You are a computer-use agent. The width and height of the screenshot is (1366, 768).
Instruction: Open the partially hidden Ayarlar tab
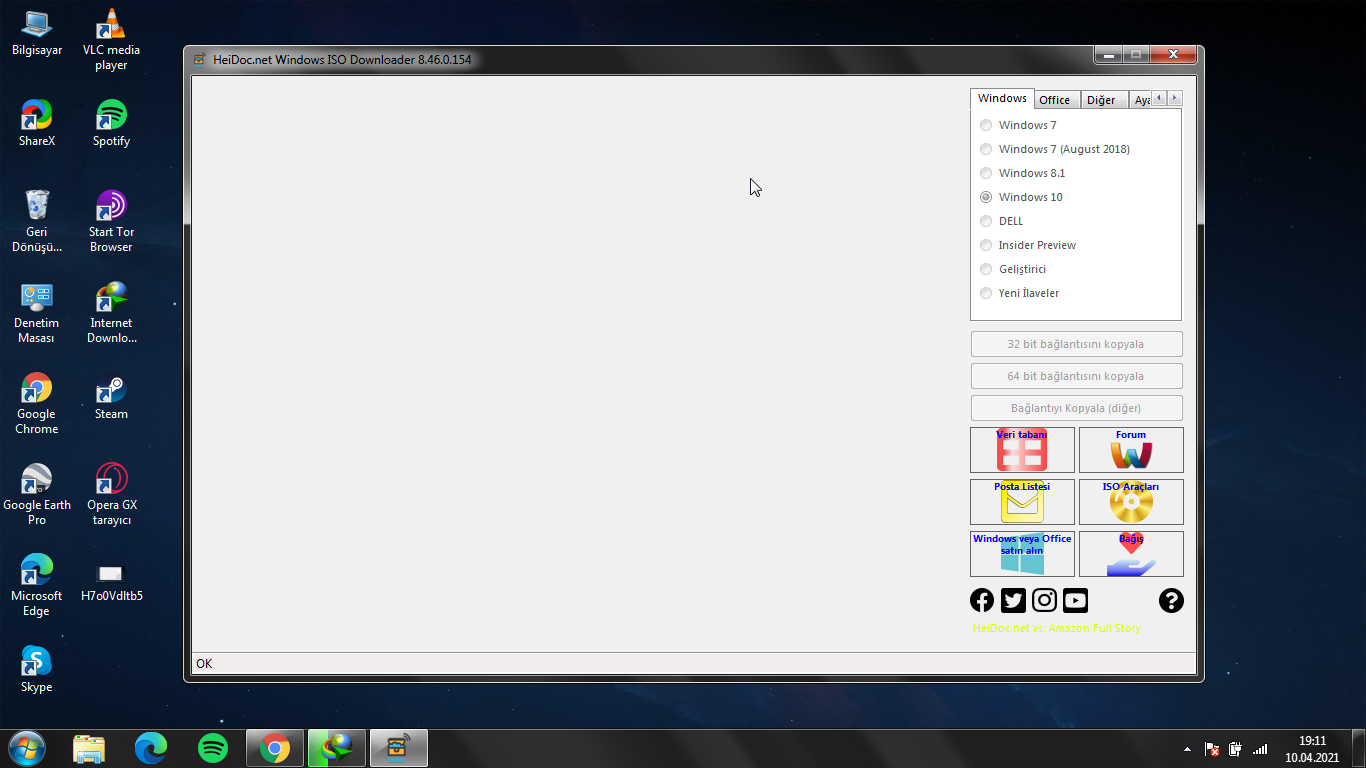click(1140, 100)
